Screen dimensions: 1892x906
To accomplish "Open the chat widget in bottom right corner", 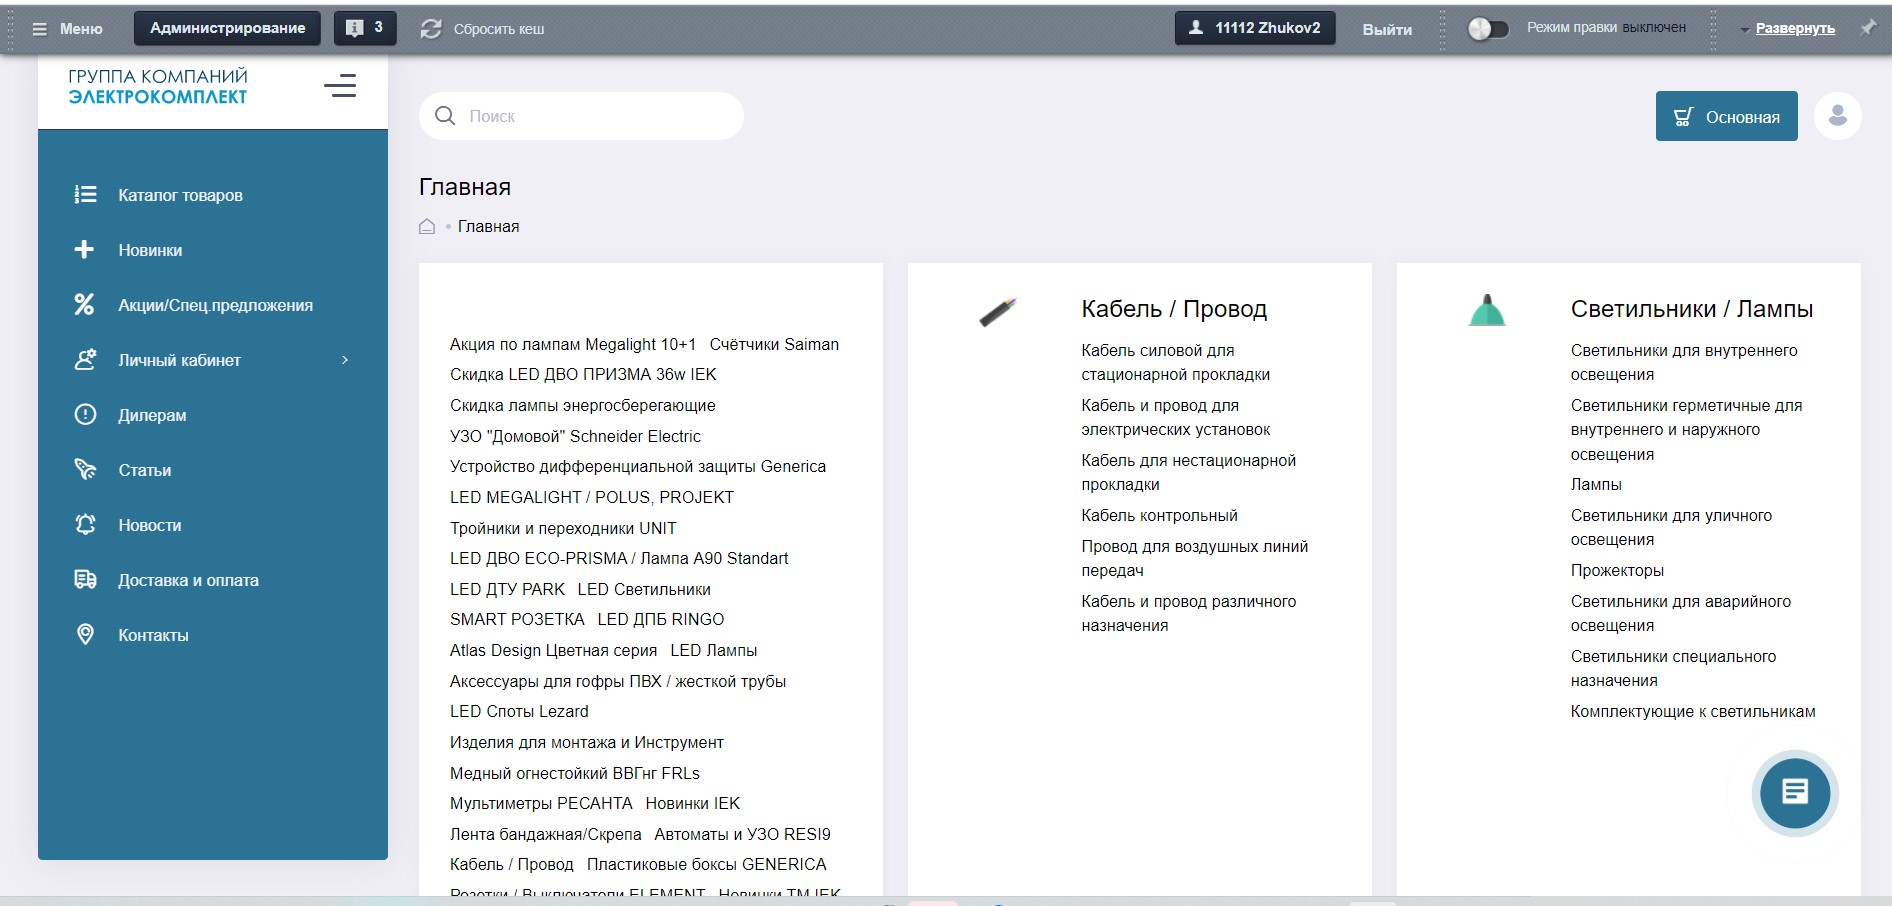I will click(1794, 793).
